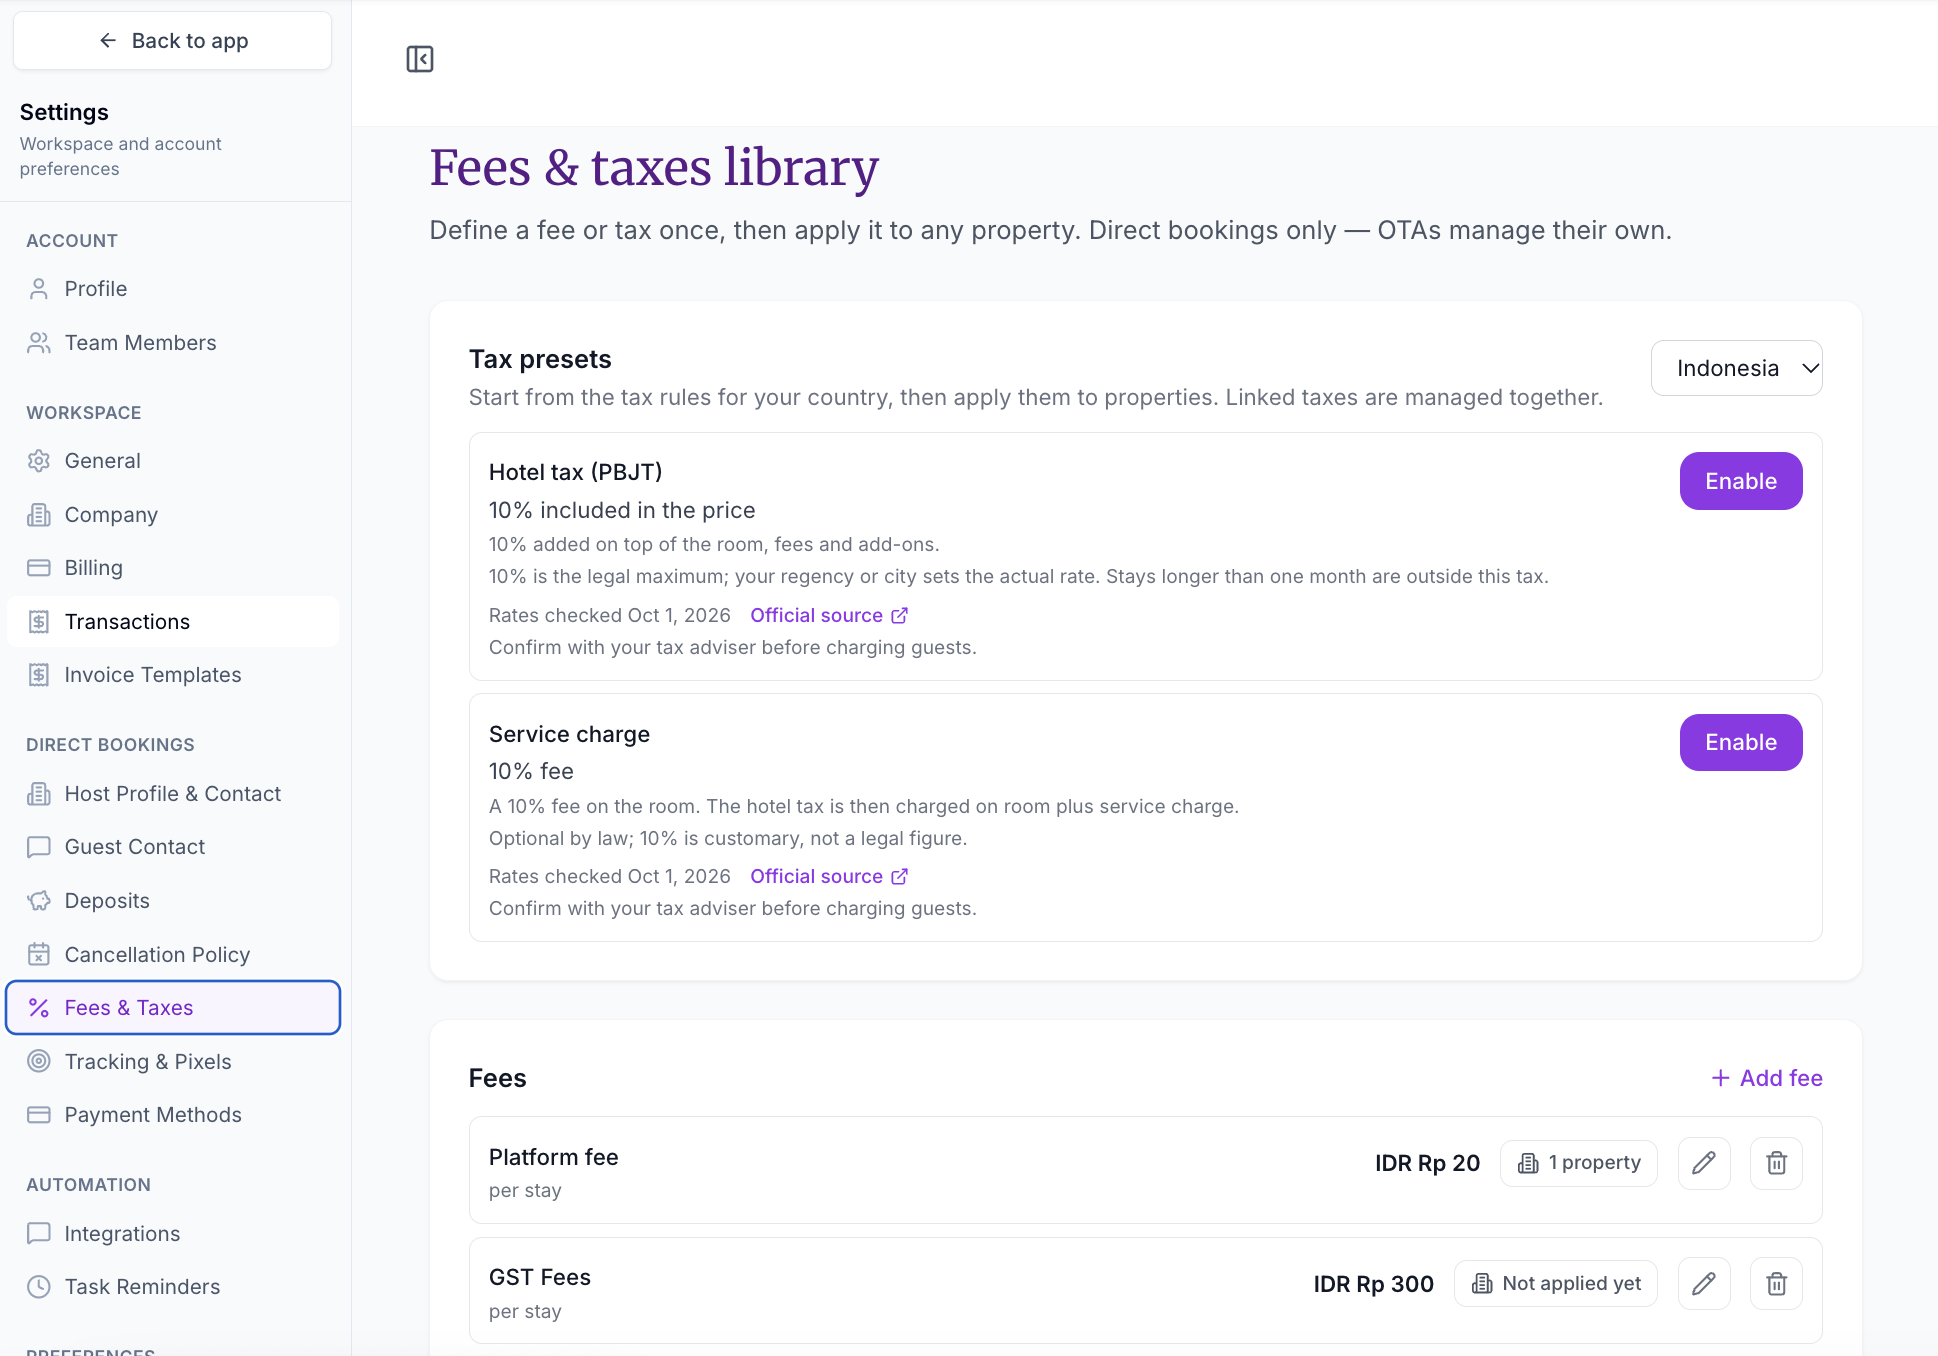Image resolution: width=1938 pixels, height=1356 pixels.
Task: Click the Not applied yet badge
Action: 1556,1284
